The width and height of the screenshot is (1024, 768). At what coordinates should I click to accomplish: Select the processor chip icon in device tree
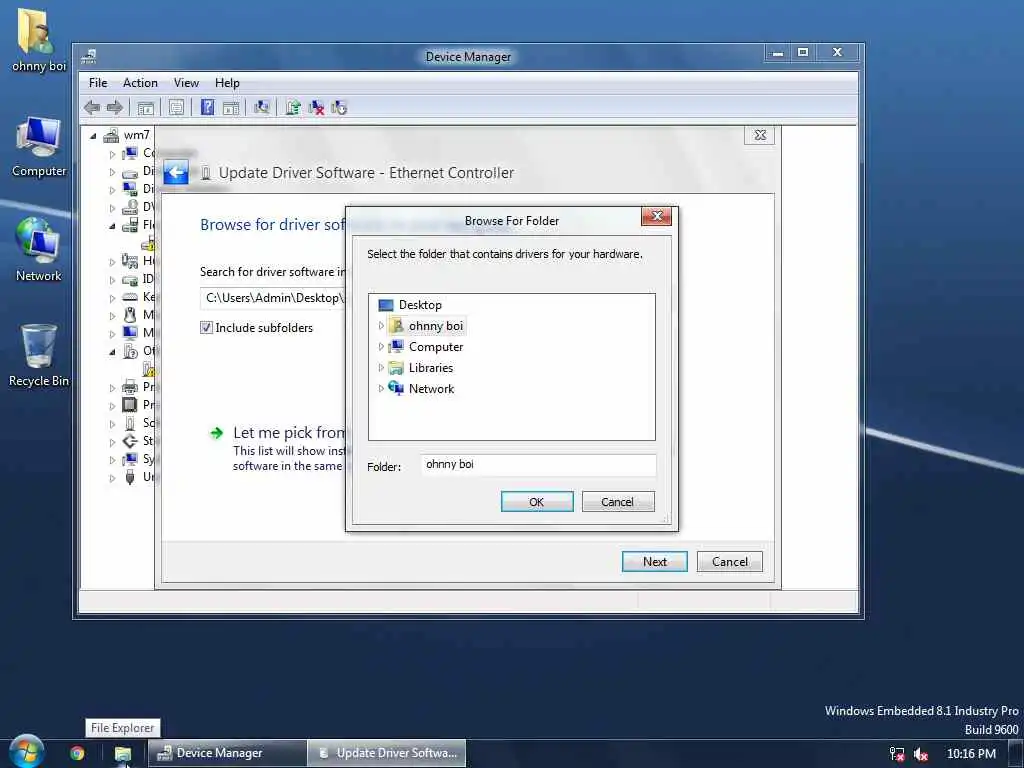pyautogui.click(x=130, y=405)
